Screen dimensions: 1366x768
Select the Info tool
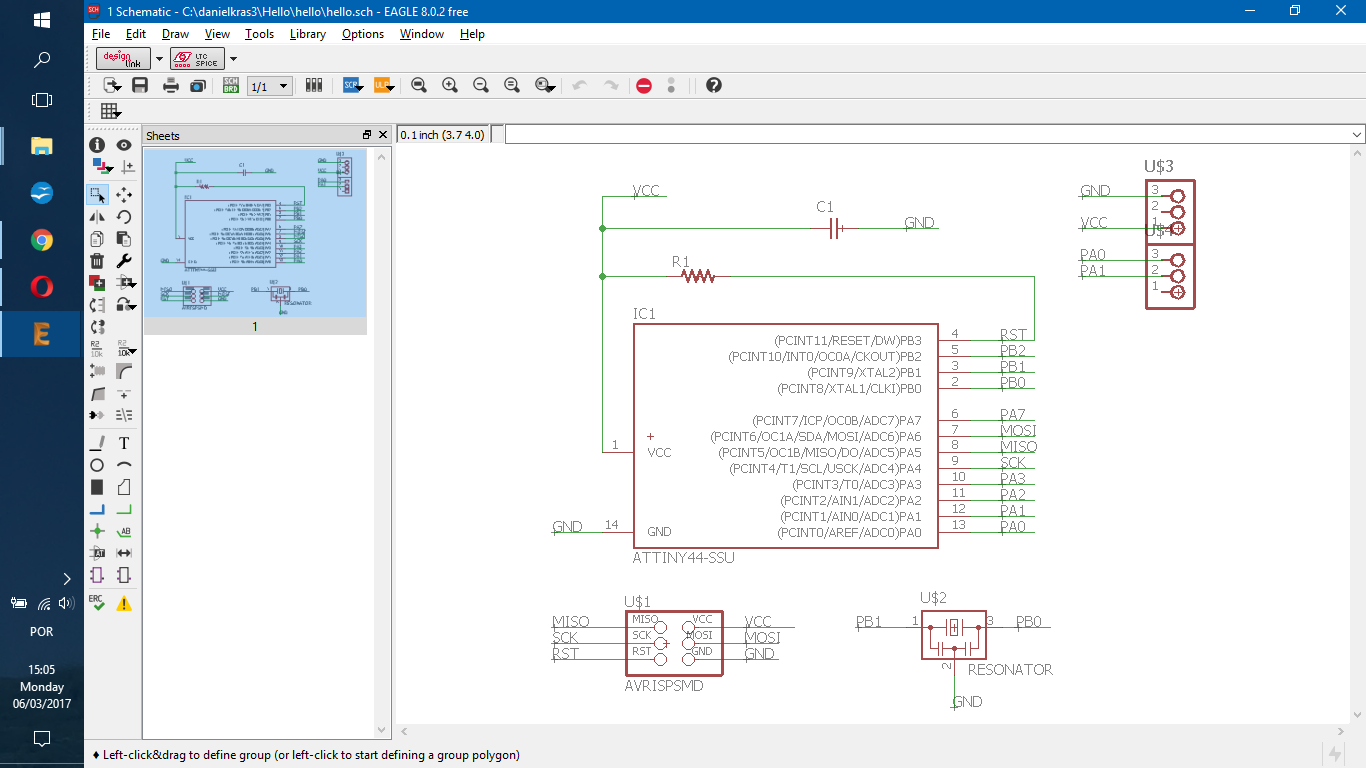(97, 145)
